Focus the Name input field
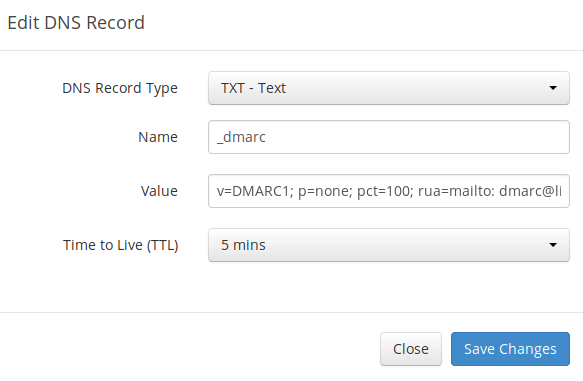 (x=389, y=137)
